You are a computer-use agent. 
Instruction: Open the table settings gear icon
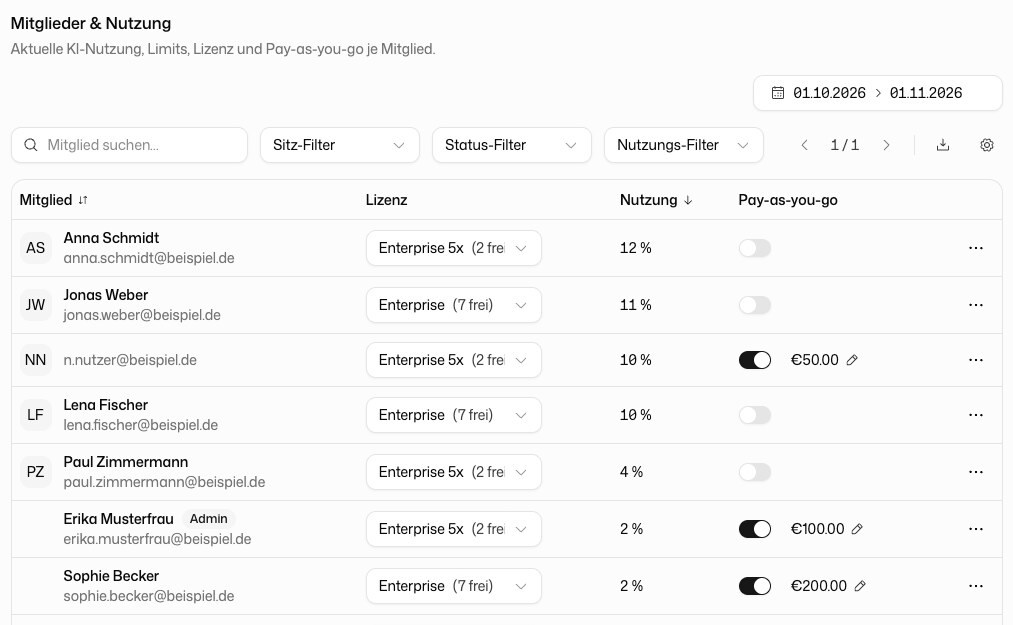tap(987, 145)
